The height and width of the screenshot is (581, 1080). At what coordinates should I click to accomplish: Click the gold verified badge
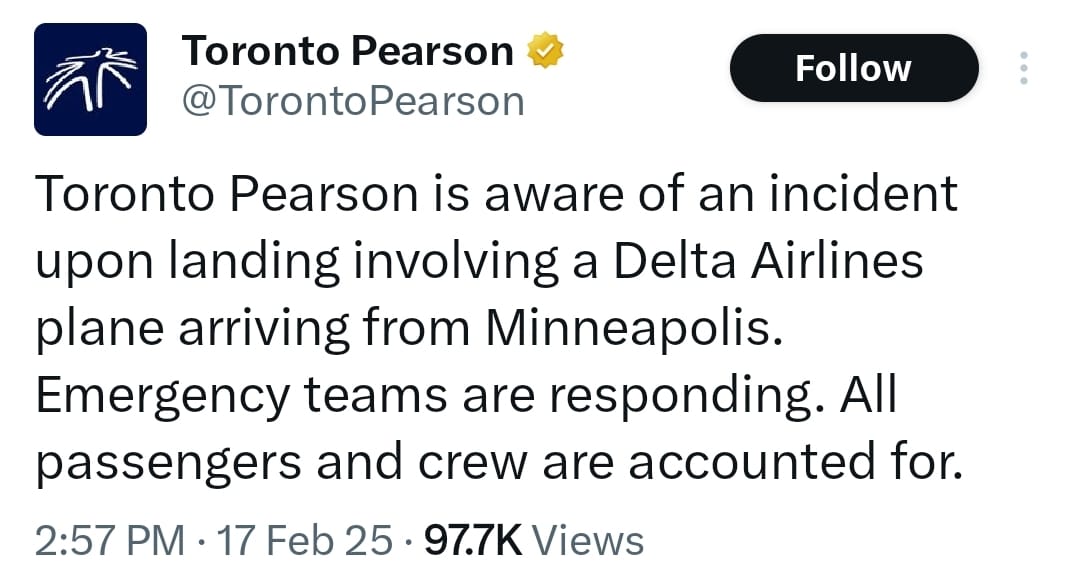[545, 51]
